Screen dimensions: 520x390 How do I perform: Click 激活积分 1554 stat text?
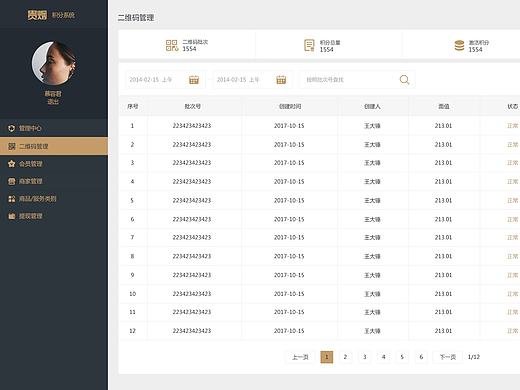click(479, 46)
